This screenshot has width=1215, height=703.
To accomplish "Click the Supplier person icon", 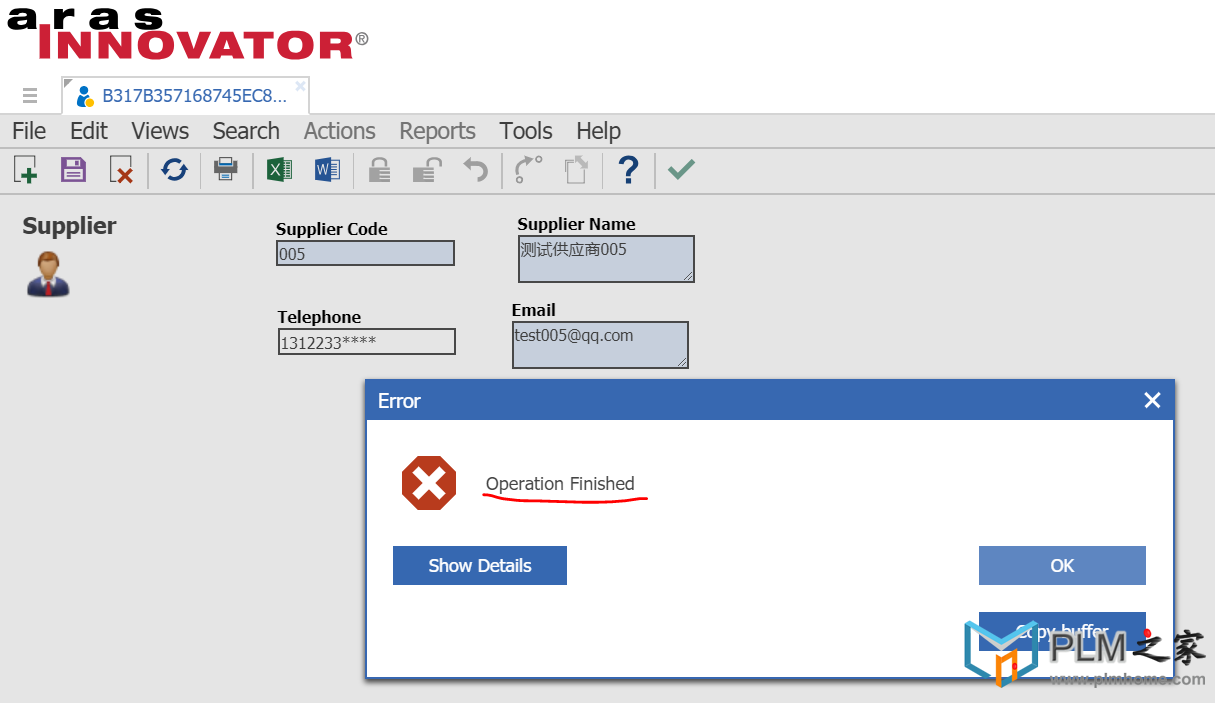I will 47,274.
